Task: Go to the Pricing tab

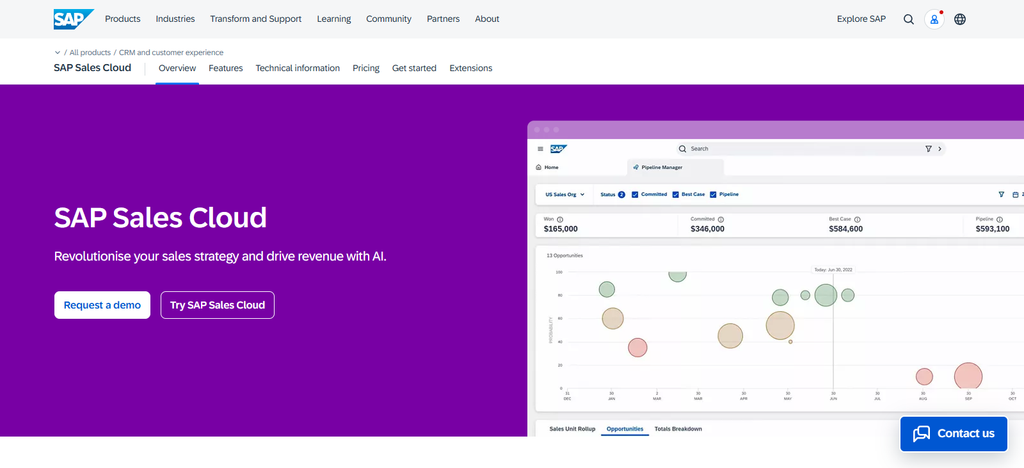Action: click(366, 68)
